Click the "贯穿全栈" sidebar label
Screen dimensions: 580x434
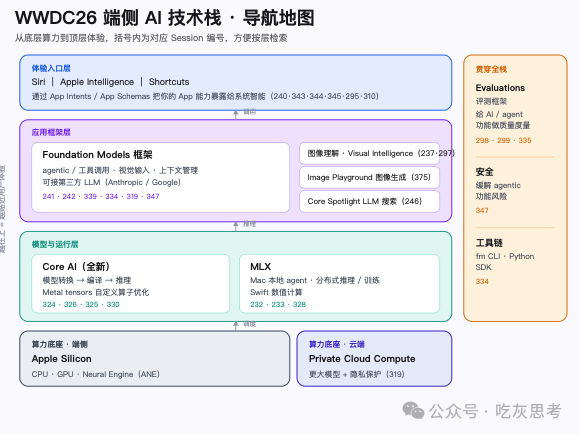[491, 69]
